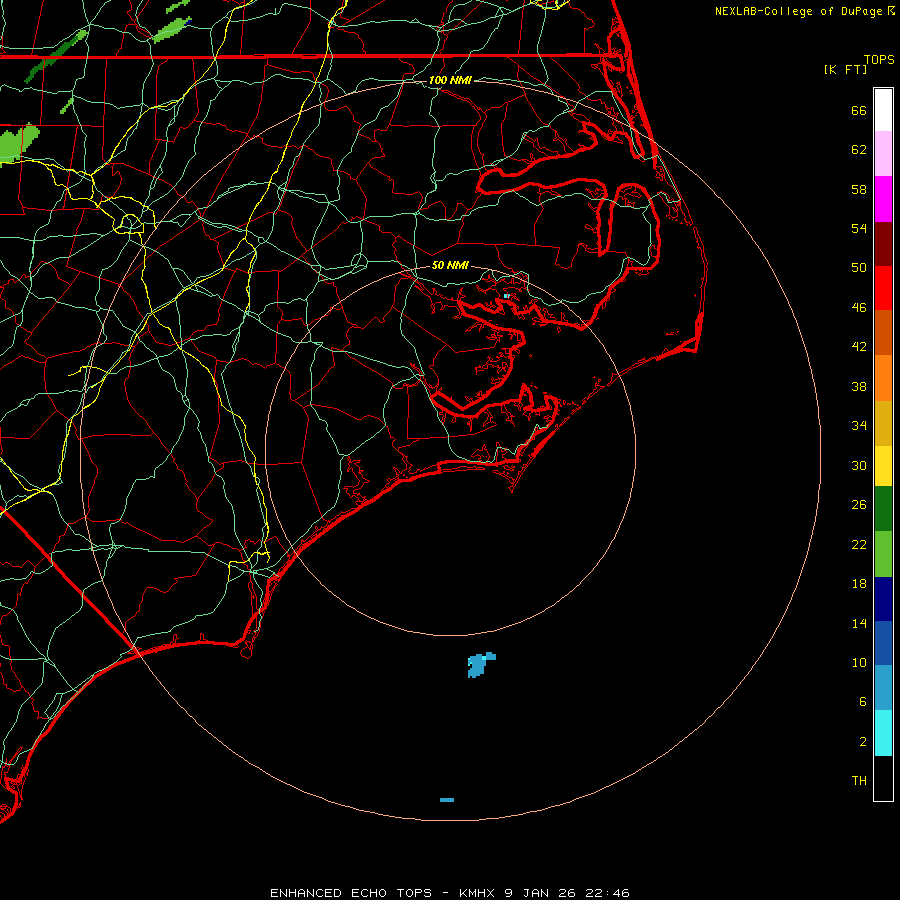The width and height of the screenshot is (900, 900).
Task: Pick the magenta 58 legend swatch
Action: 883,198
